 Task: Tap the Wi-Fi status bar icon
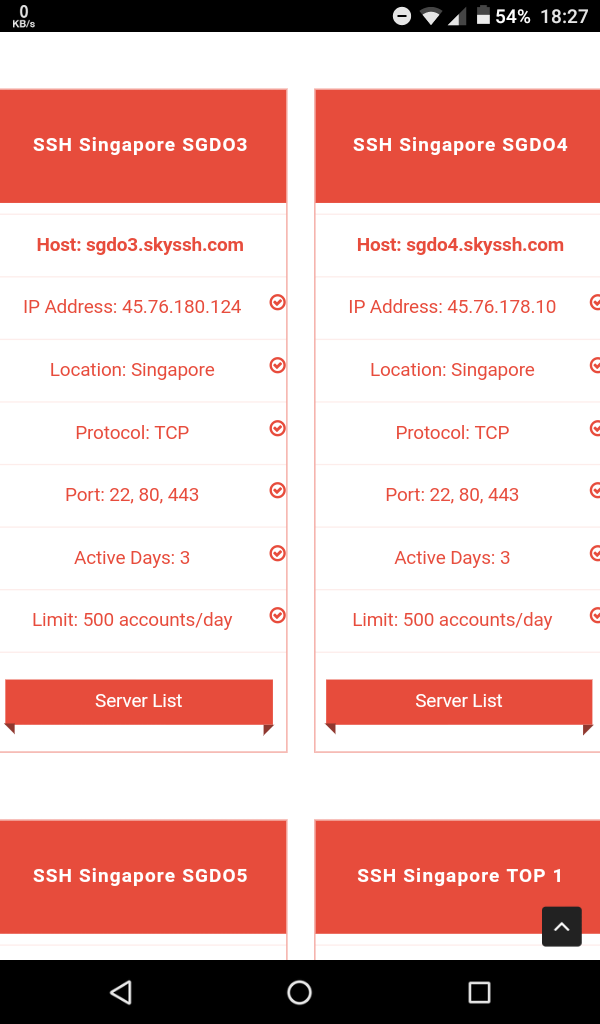point(431,16)
